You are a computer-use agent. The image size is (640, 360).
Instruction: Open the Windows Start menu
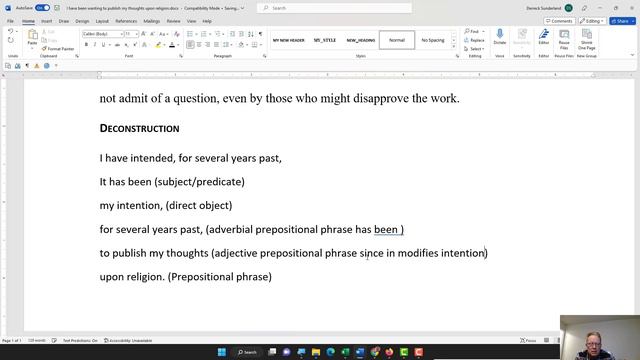click(x=222, y=352)
